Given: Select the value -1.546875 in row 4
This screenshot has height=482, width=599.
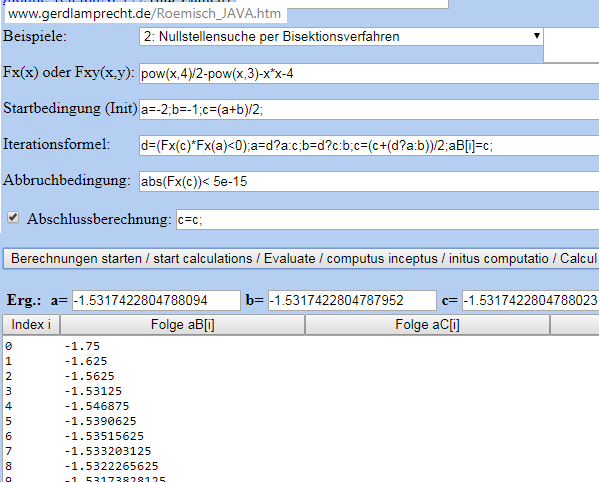Looking at the screenshot, I should pos(97,406).
